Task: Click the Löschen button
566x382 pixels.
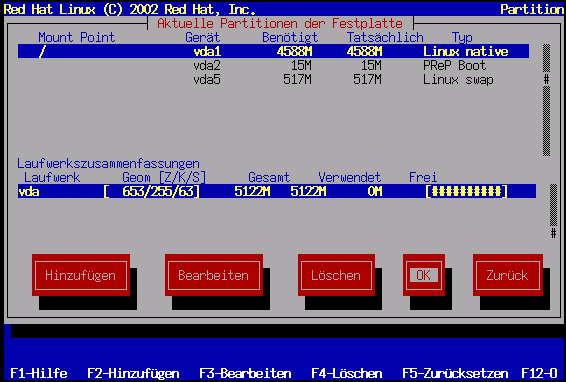Action: (336, 275)
